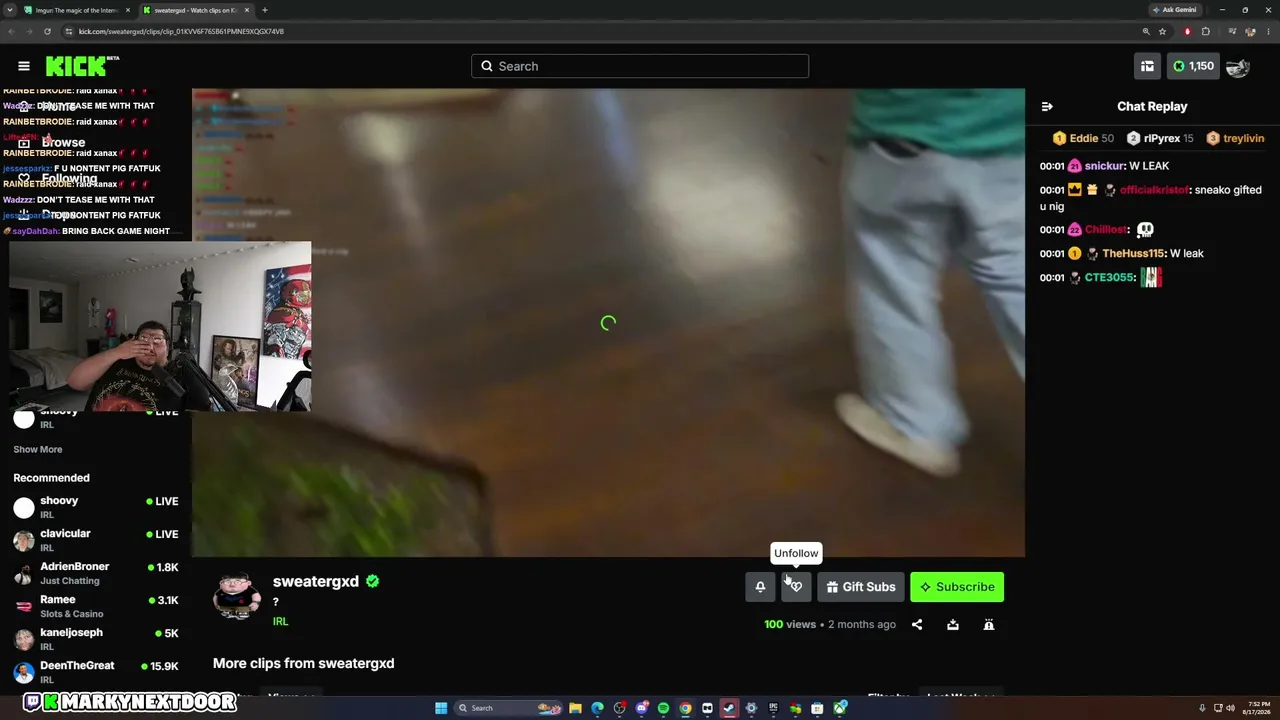1280x720 pixels.
Task: Open Steam from the taskbar
Action: pyautogui.click(x=729, y=708)
